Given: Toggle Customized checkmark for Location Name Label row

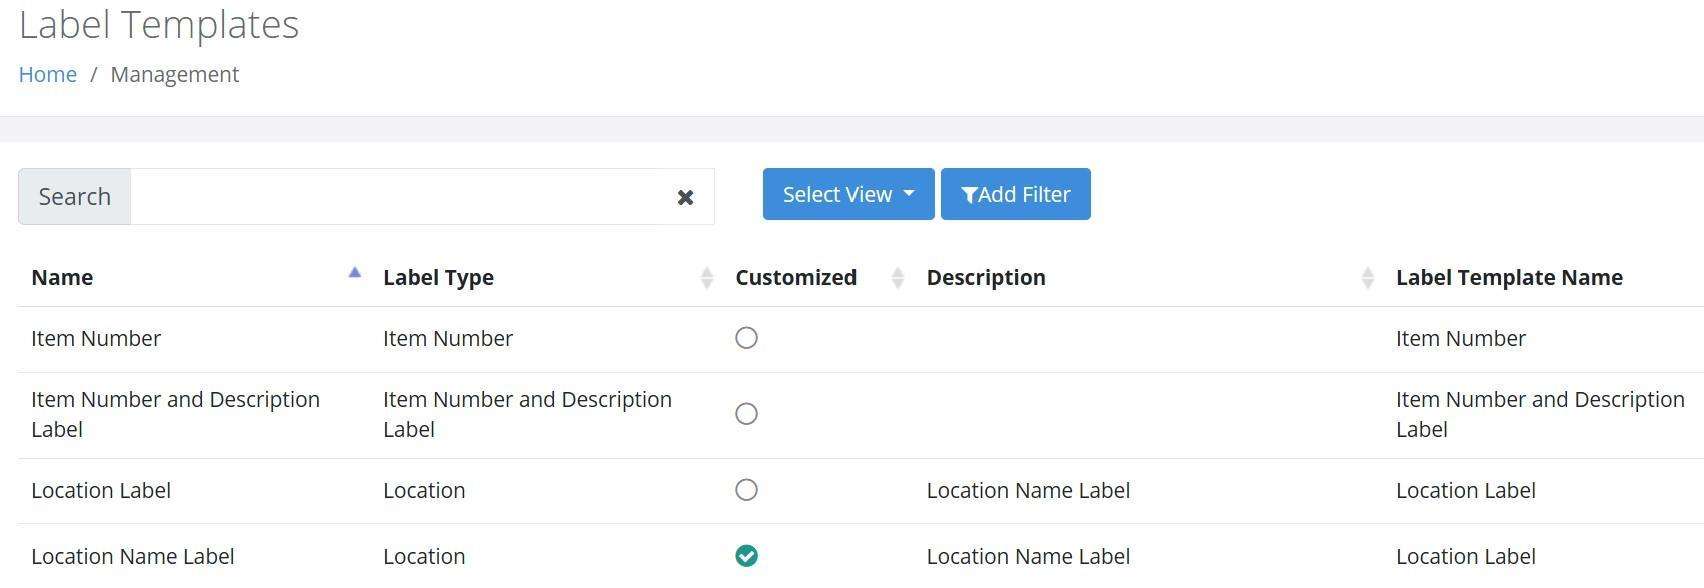Looking at the screenshot, I should click(746, 556).
